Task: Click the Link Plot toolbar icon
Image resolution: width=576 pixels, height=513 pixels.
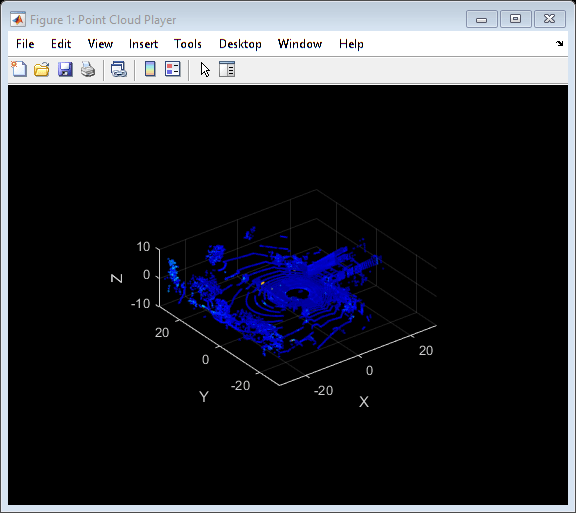Action: [x=119, y=69]
